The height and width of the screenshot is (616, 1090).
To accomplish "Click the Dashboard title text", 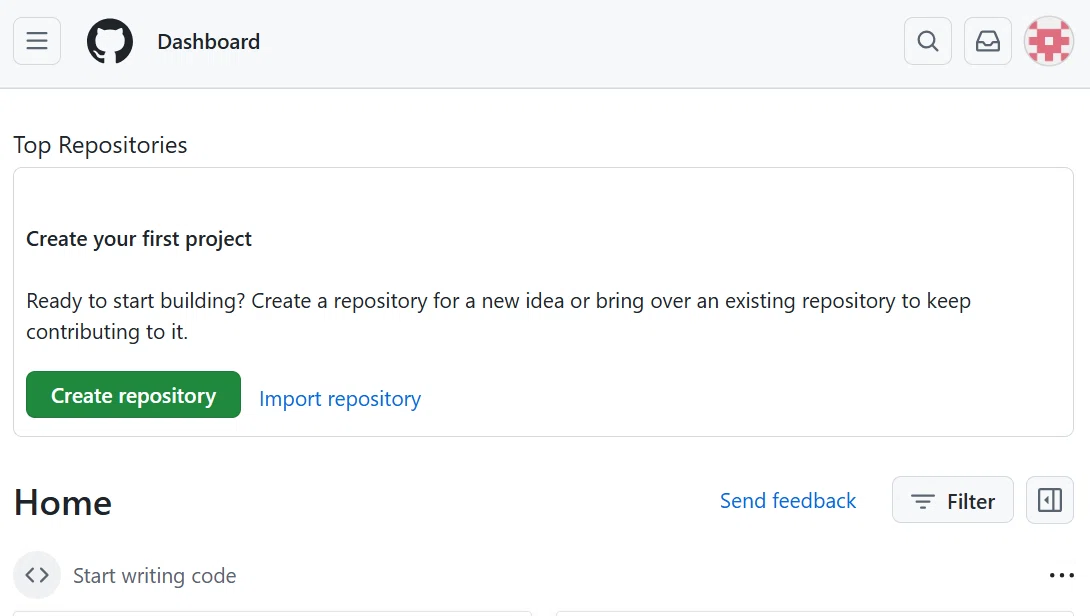I will [x=209, y=42].
